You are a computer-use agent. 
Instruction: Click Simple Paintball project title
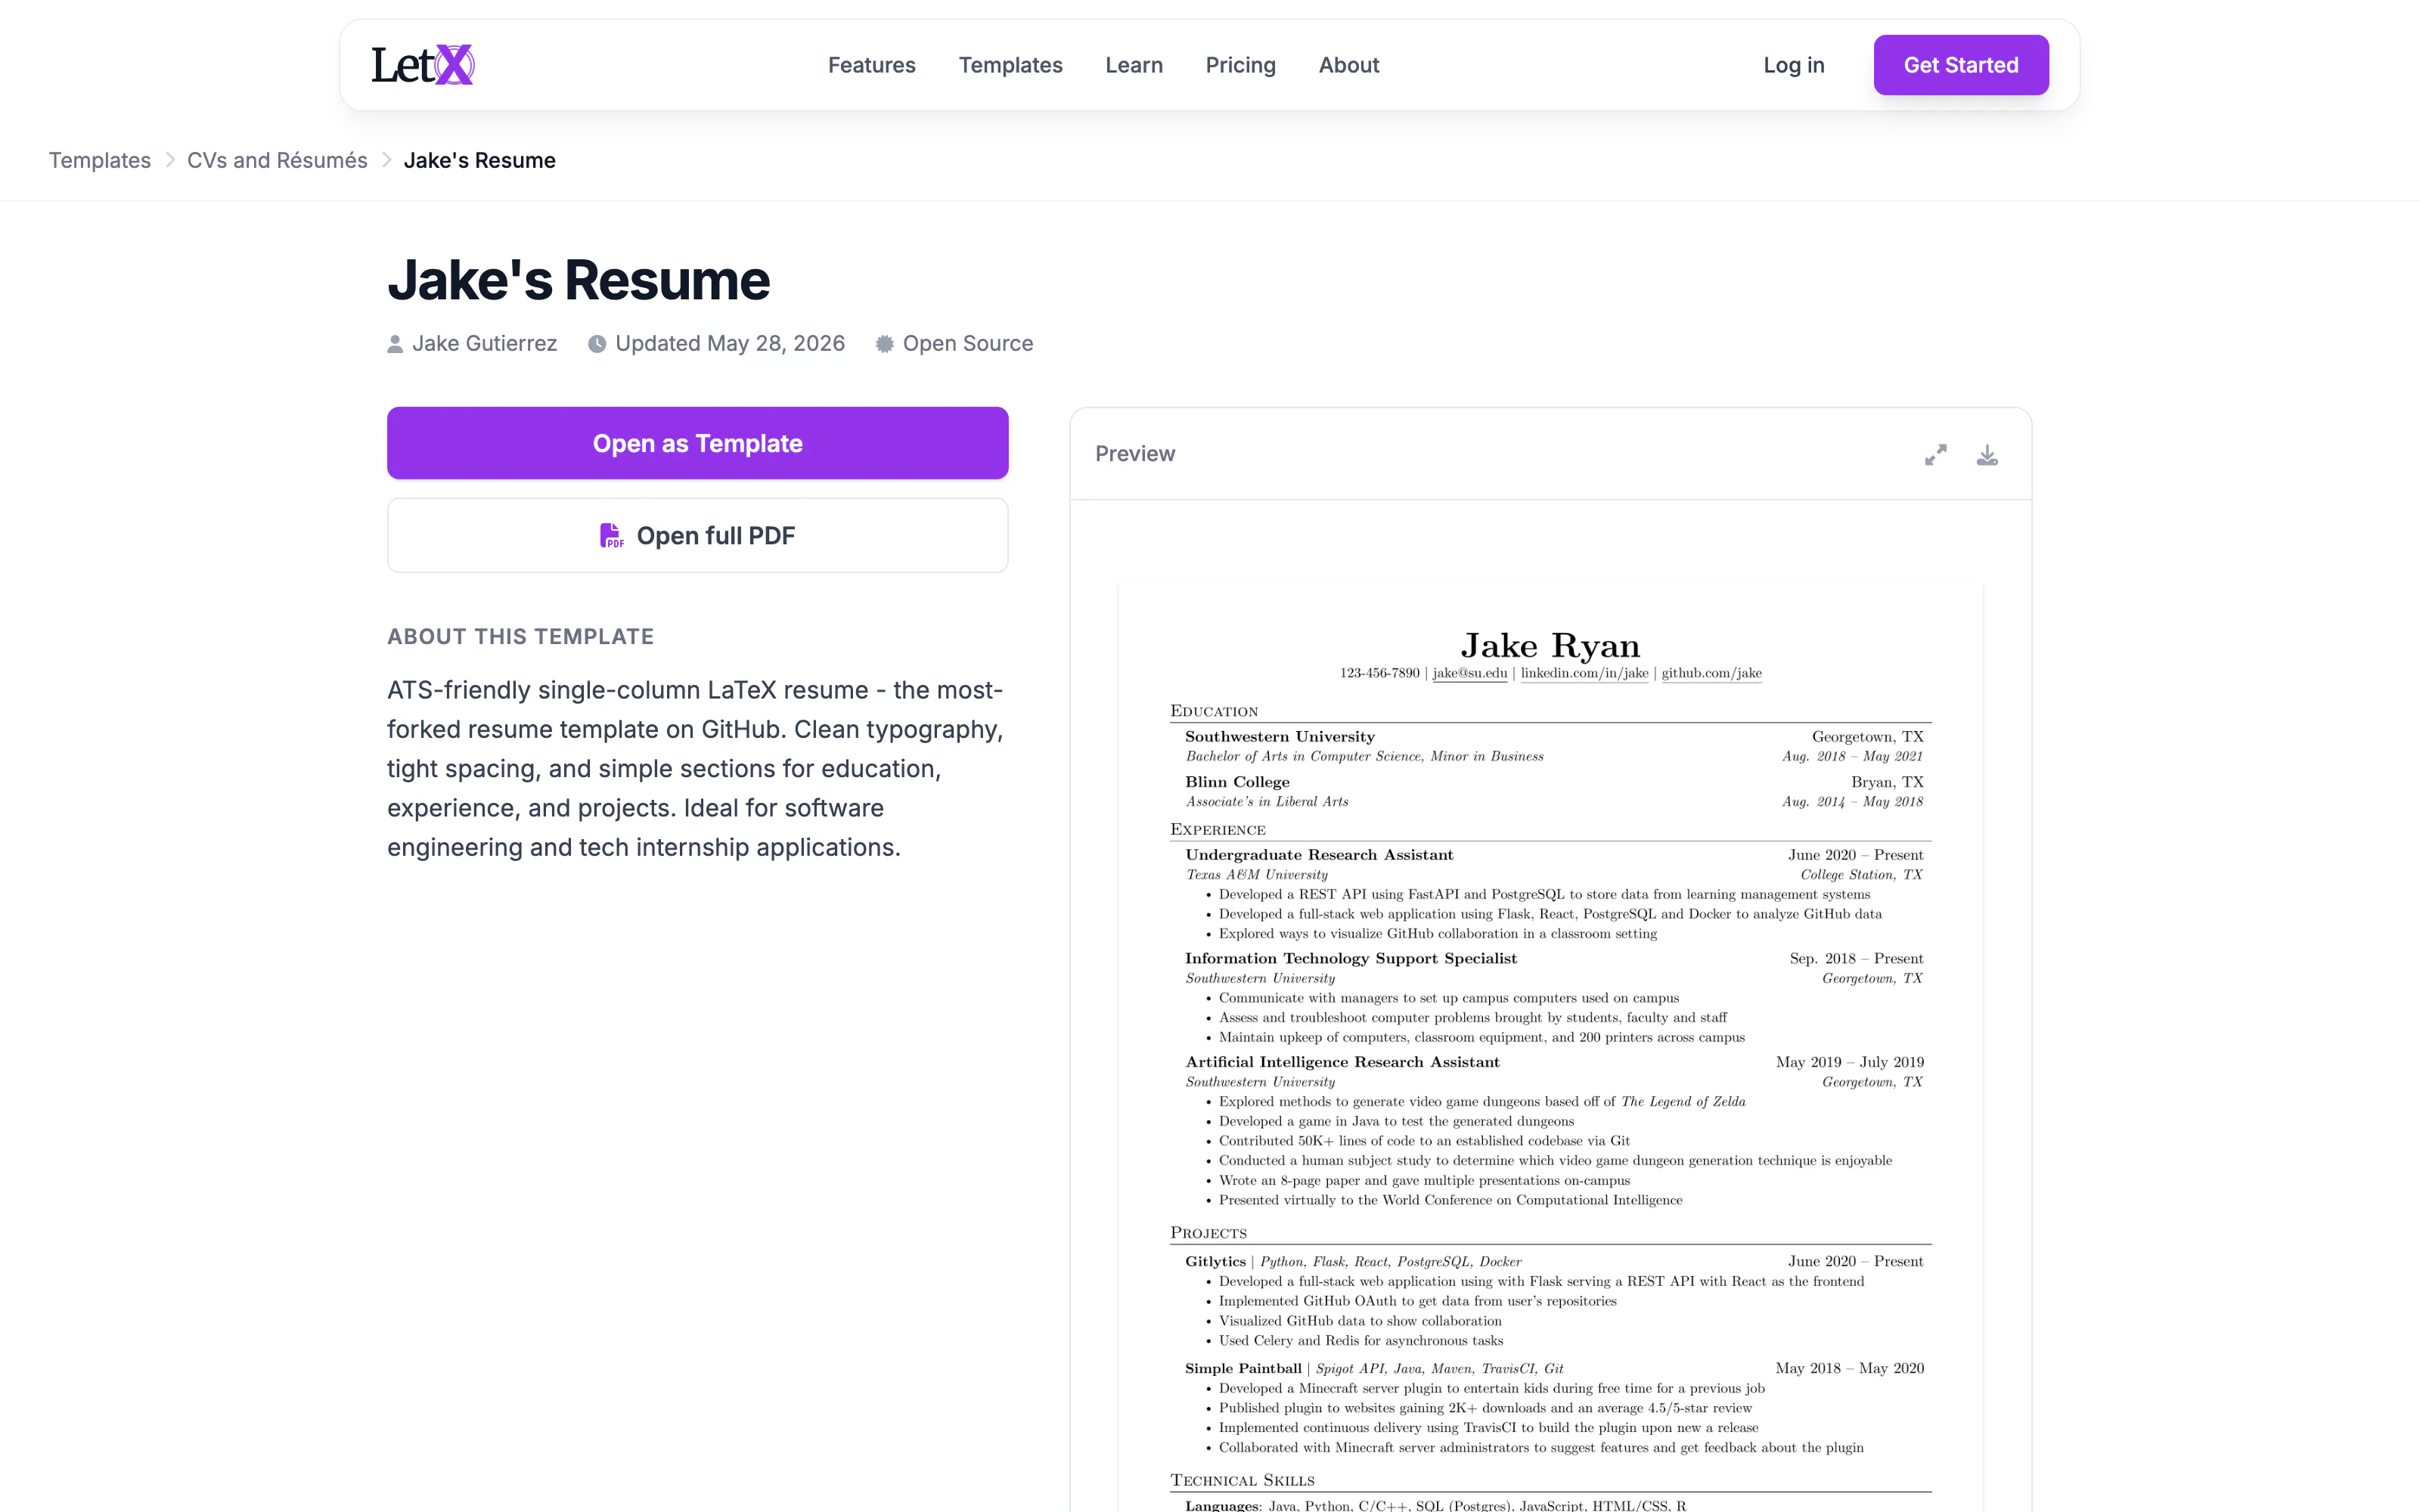[1243, 1369]
